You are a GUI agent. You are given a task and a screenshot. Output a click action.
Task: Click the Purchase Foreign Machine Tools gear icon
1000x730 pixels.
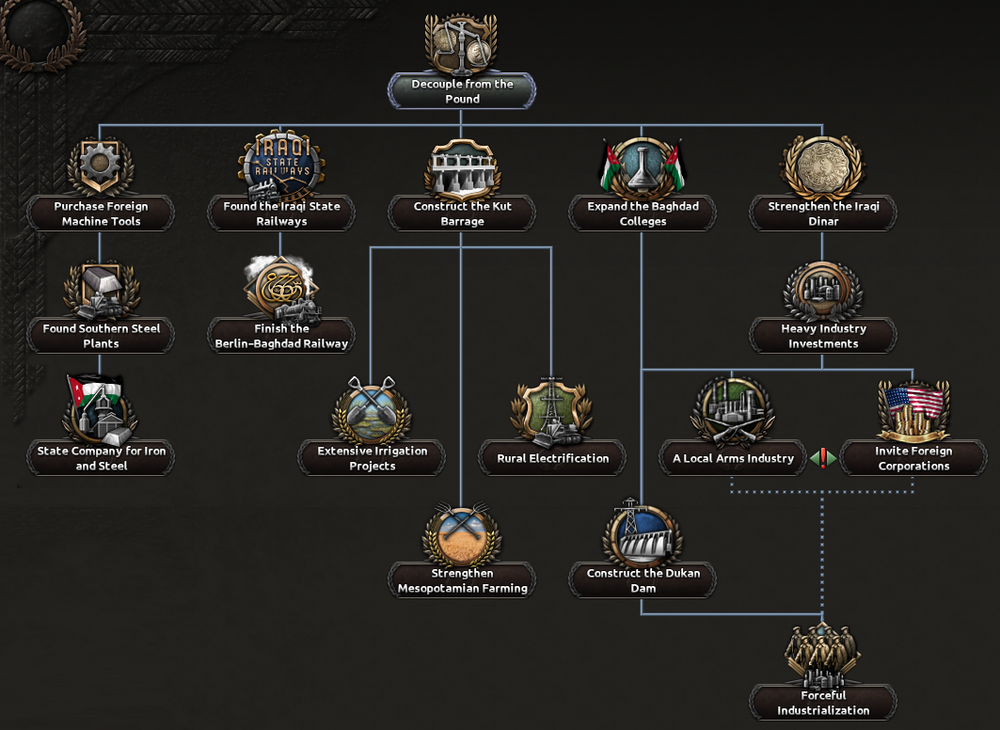point(100,164)
